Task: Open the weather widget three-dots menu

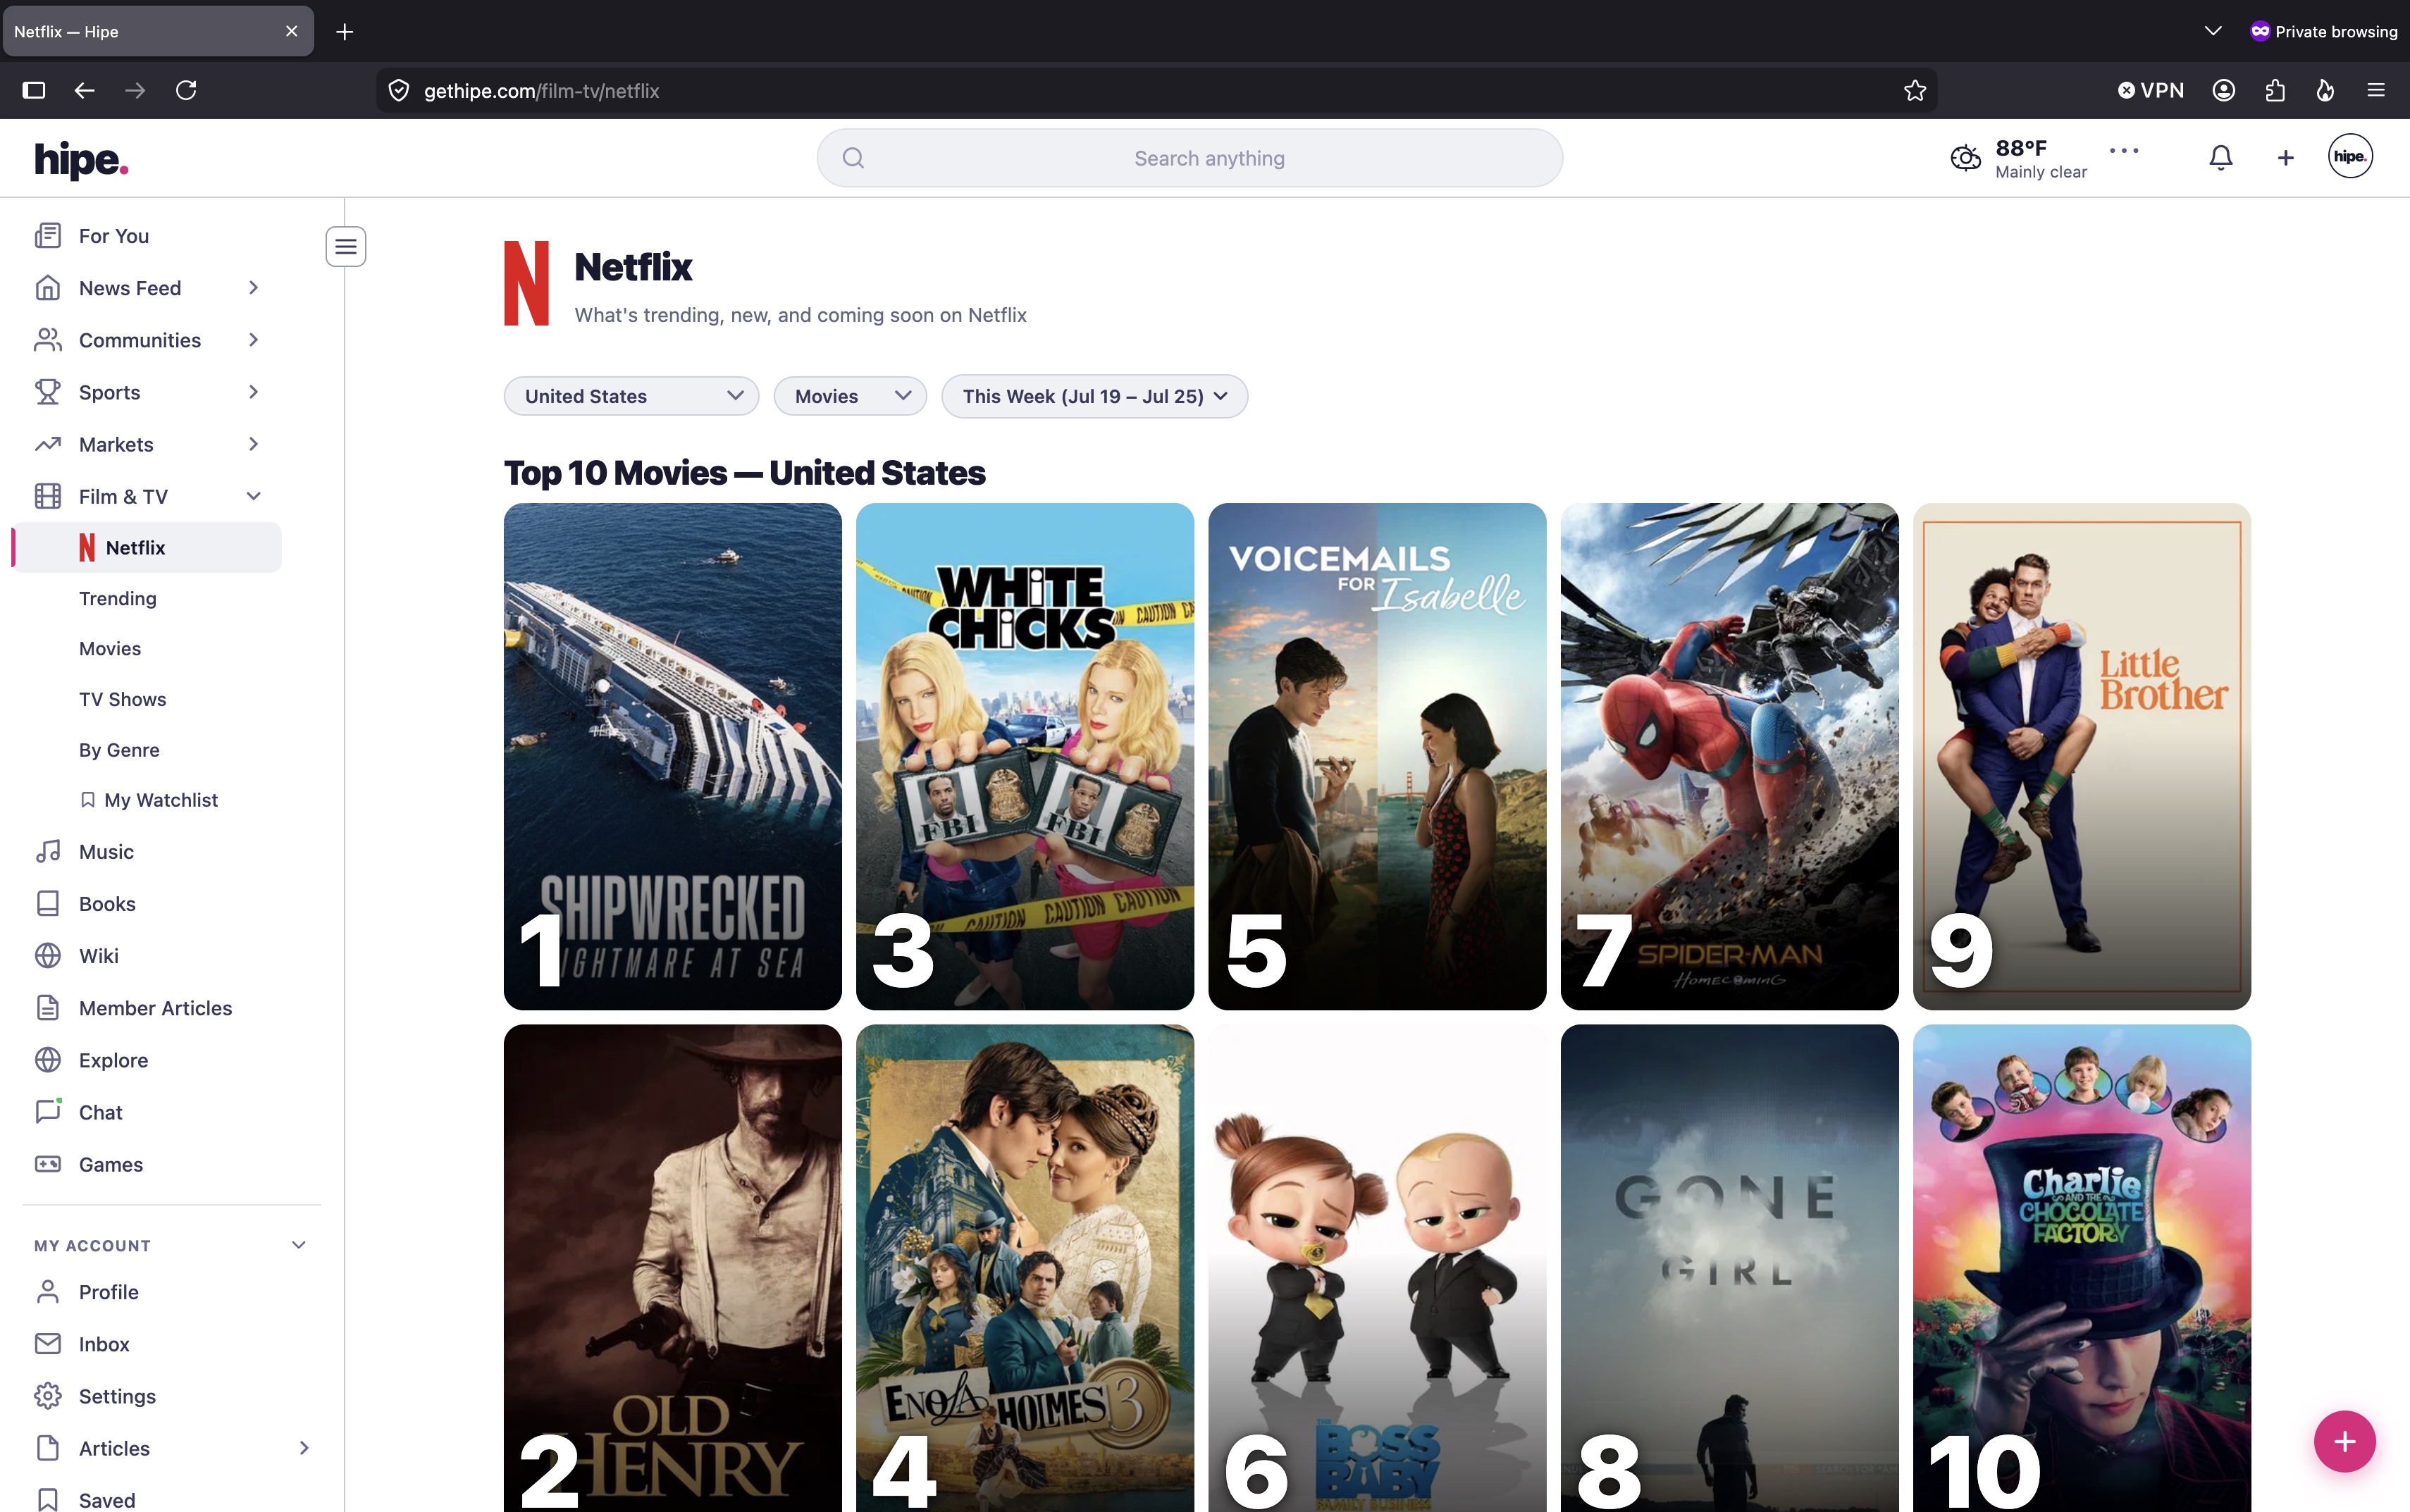Action: tap(2124, 150)
